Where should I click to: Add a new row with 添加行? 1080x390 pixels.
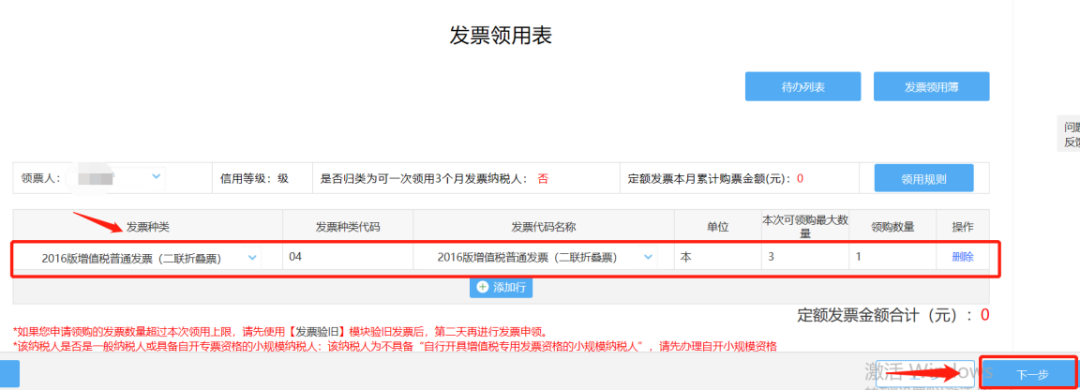click(501, 287)
